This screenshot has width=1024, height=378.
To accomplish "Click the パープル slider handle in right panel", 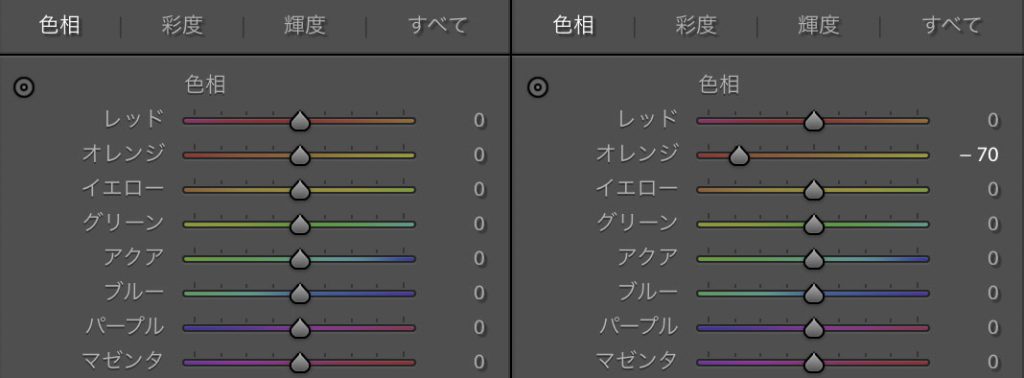I will point(814,328).
